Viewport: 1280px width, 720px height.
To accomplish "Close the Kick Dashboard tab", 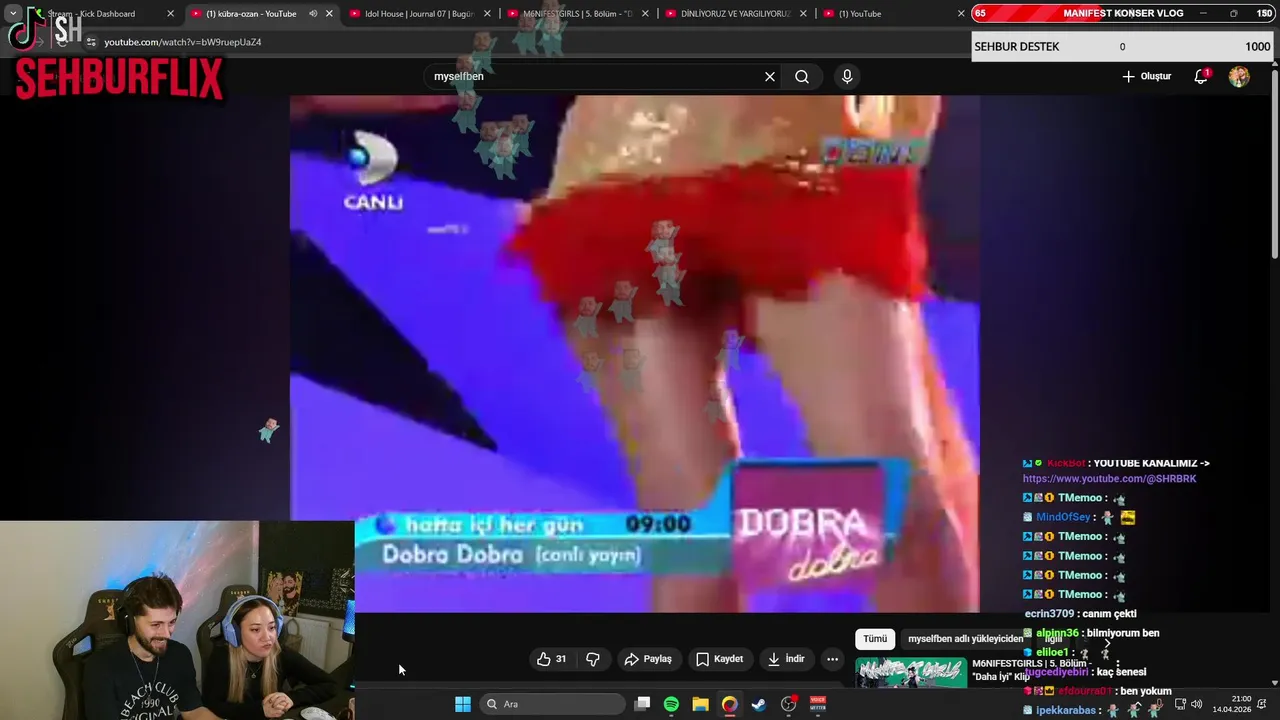I will (x=170, y=14).
